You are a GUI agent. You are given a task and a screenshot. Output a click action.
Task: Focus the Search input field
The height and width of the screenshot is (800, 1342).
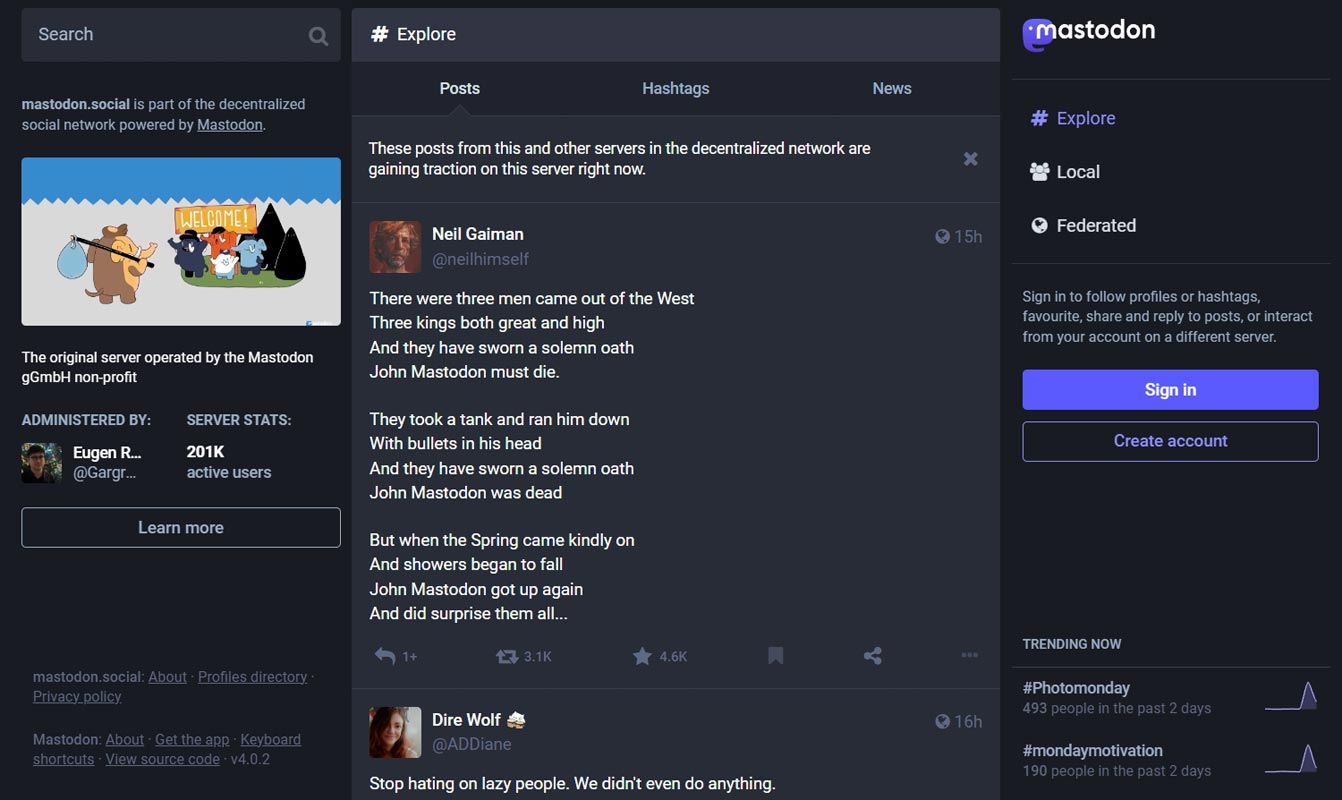click(181, 35)
